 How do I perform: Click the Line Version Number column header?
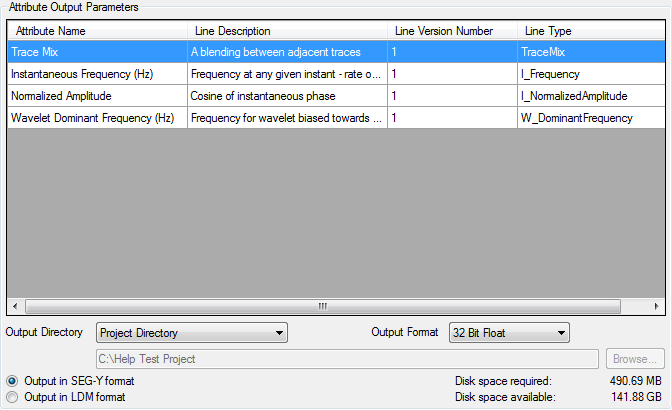coord(452,31)
